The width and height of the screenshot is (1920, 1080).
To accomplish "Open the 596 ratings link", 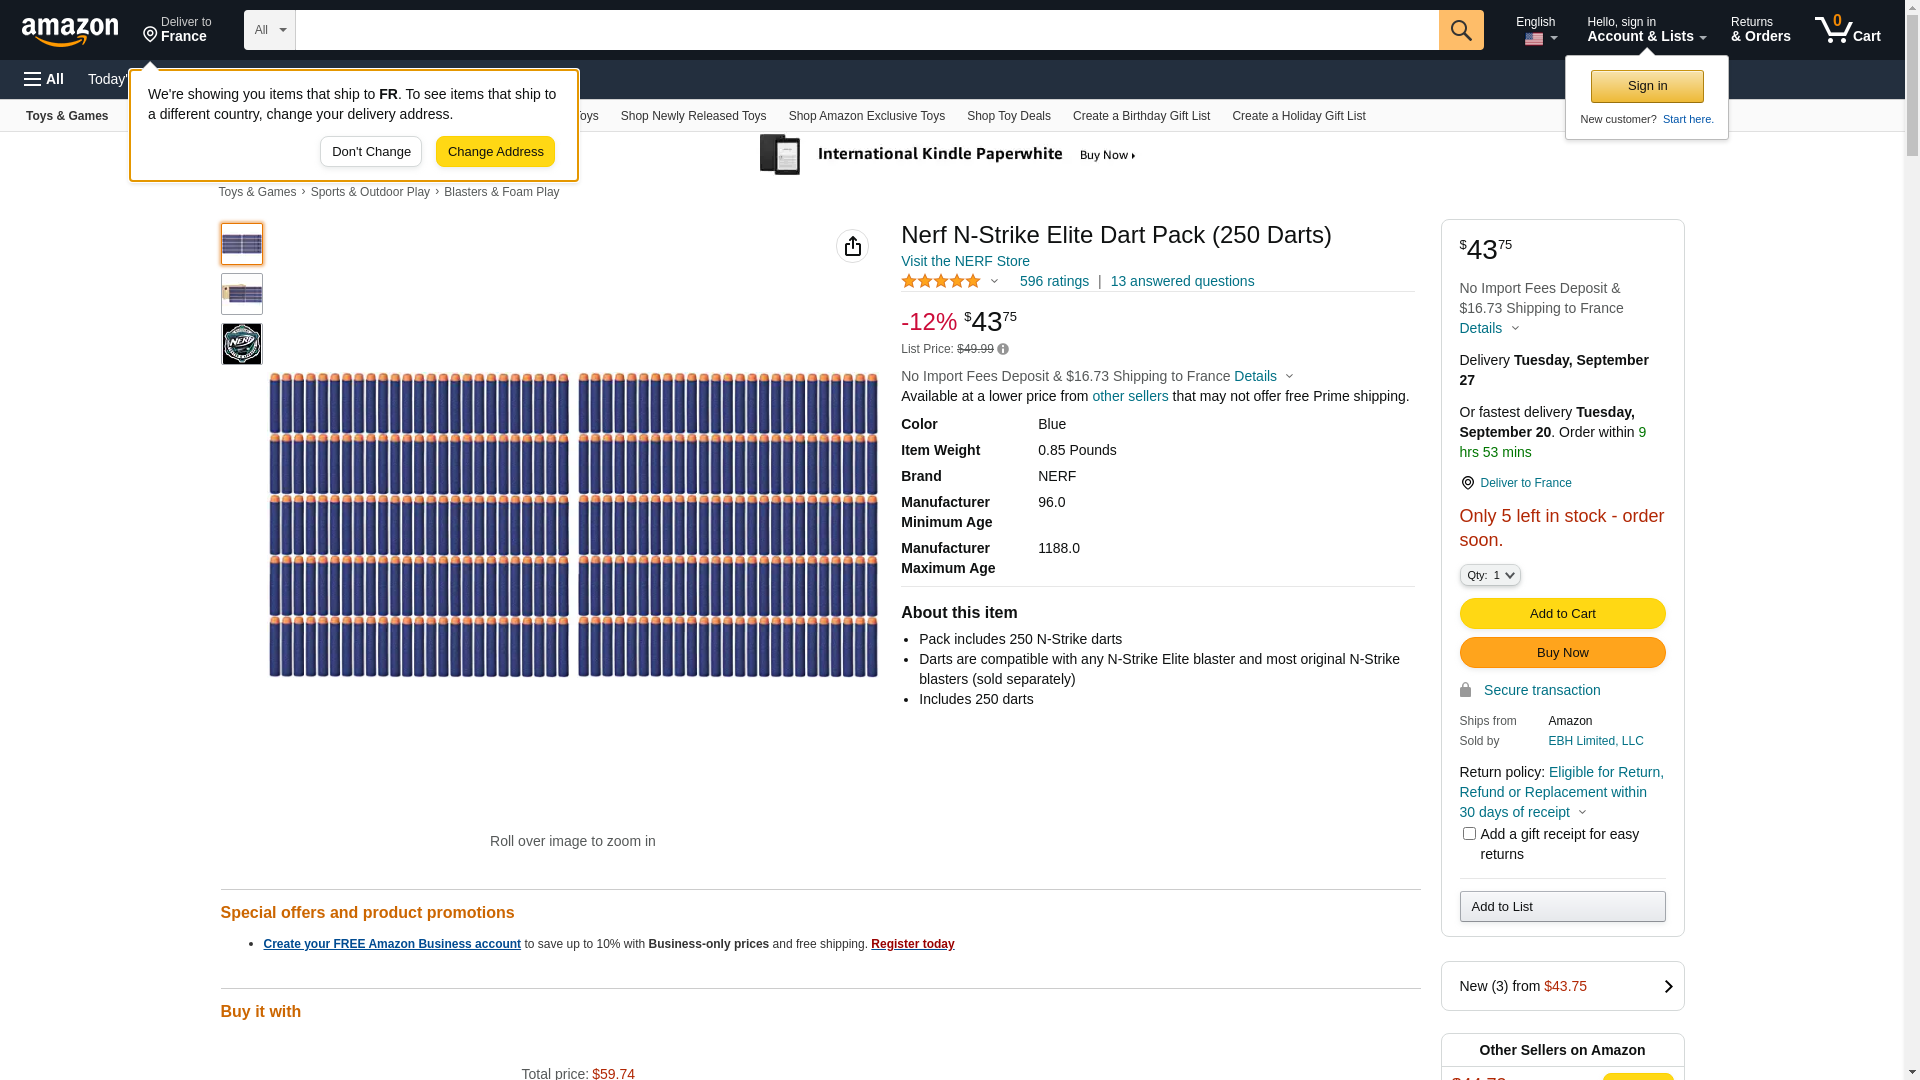I will 1054,282.
